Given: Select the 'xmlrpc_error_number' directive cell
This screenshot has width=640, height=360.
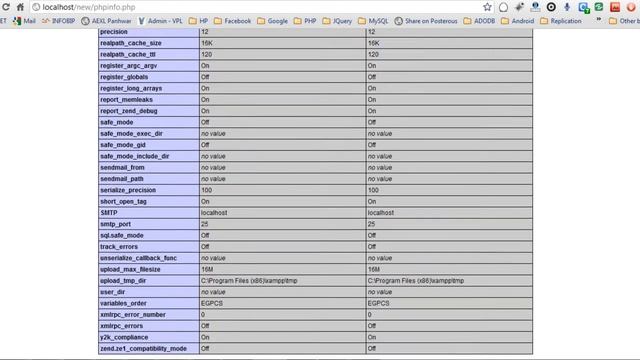Looking at the screenshot, I should click(149, 315).
